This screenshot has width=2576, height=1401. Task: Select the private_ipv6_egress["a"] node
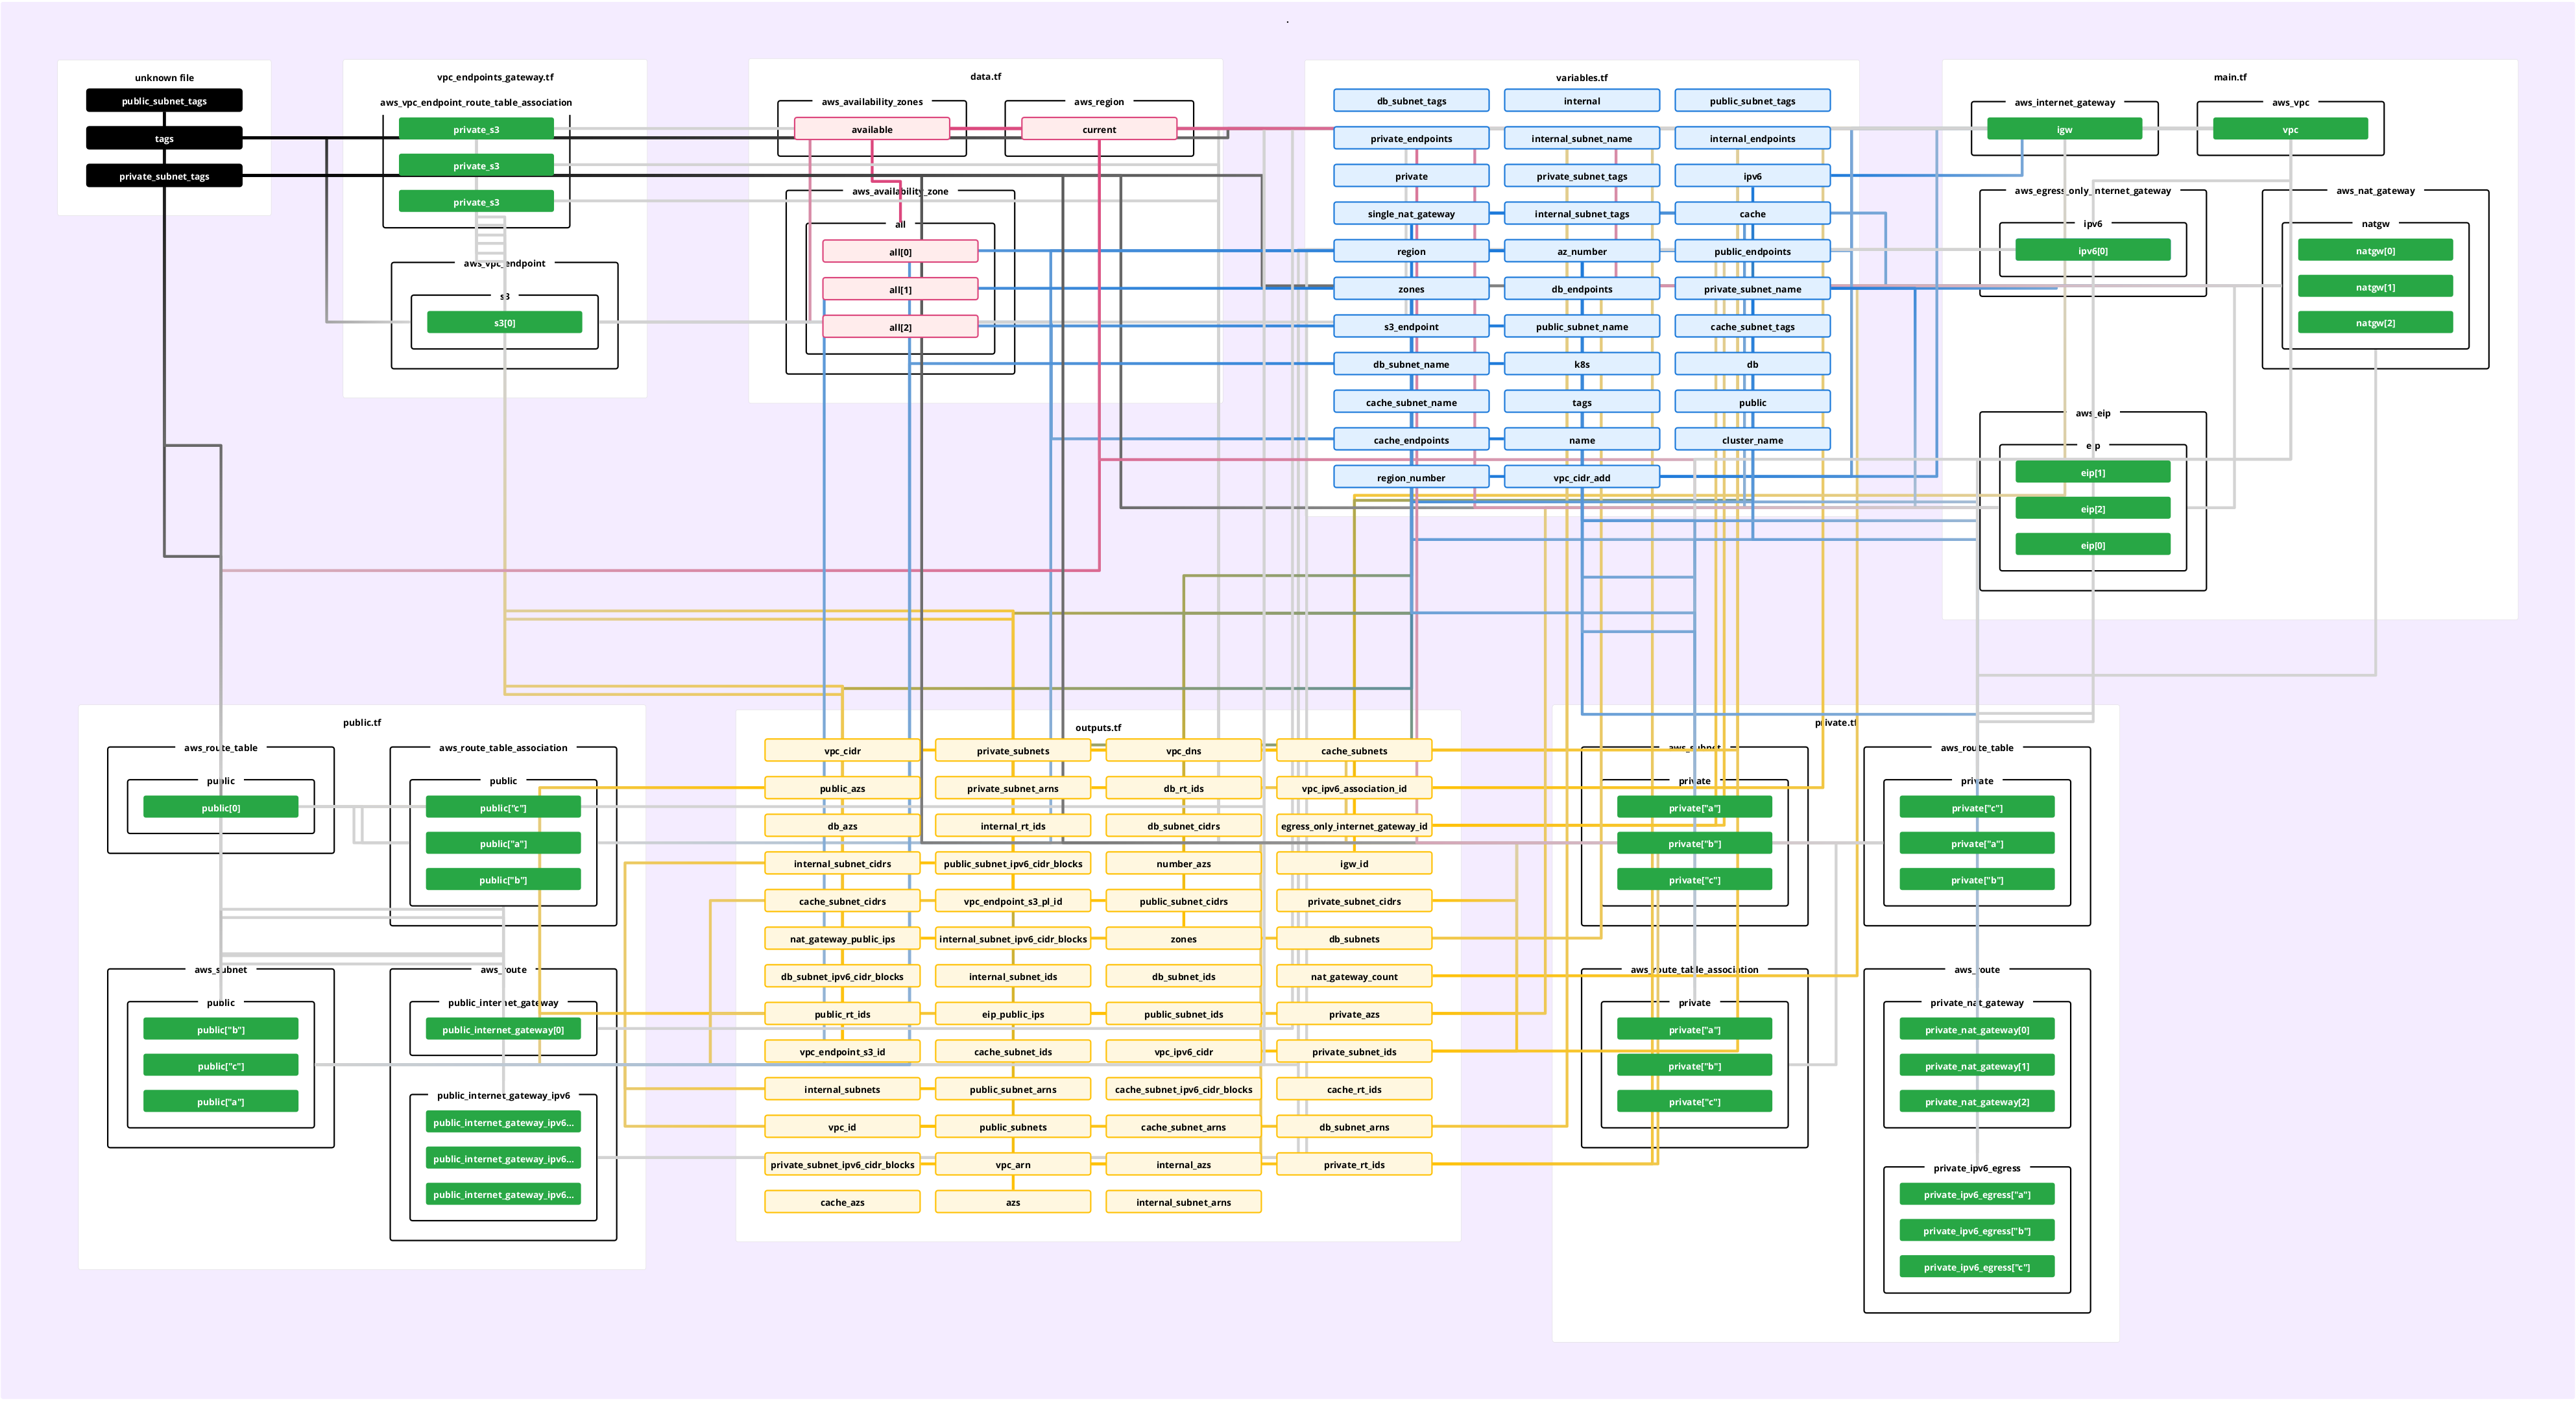1976,1195
